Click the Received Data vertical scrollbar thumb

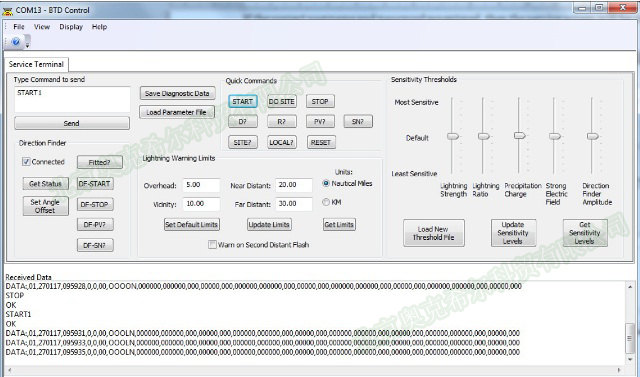click(x=630, y=338)
